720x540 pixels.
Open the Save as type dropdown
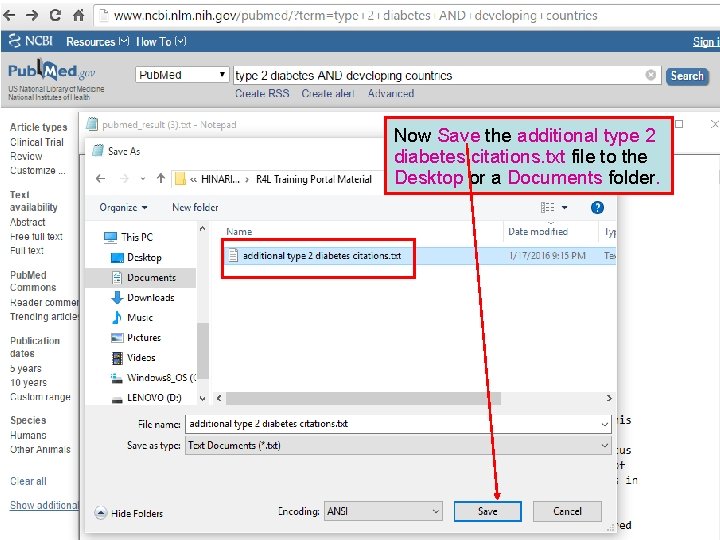399,445
